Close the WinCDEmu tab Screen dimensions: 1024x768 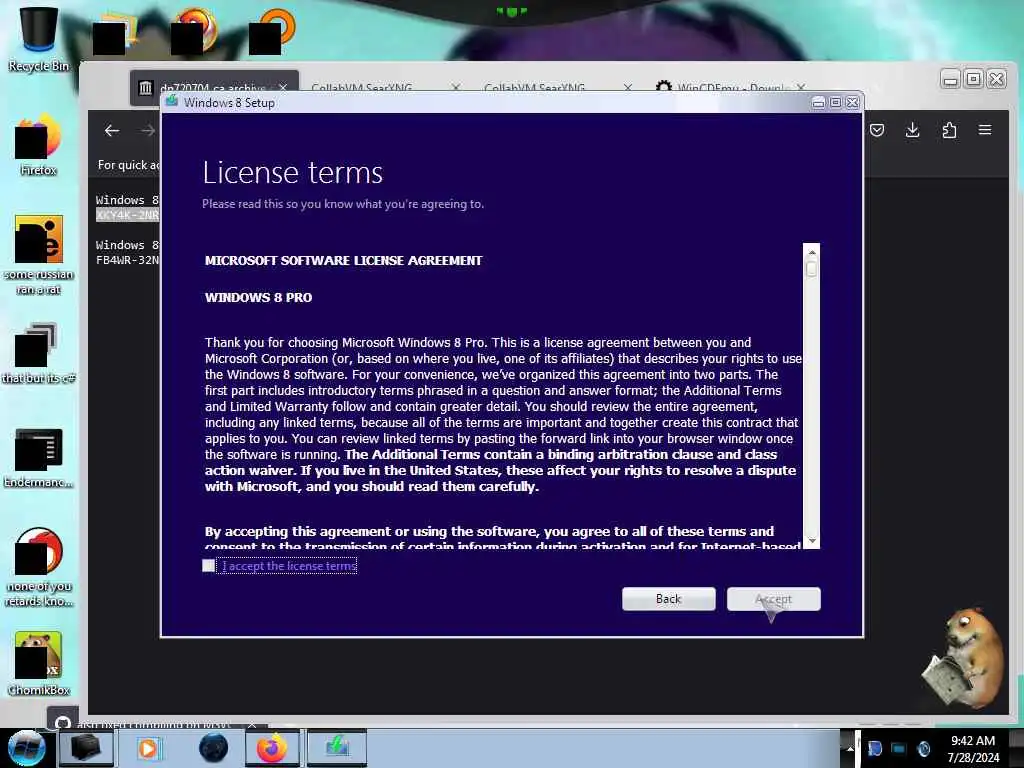801,88
